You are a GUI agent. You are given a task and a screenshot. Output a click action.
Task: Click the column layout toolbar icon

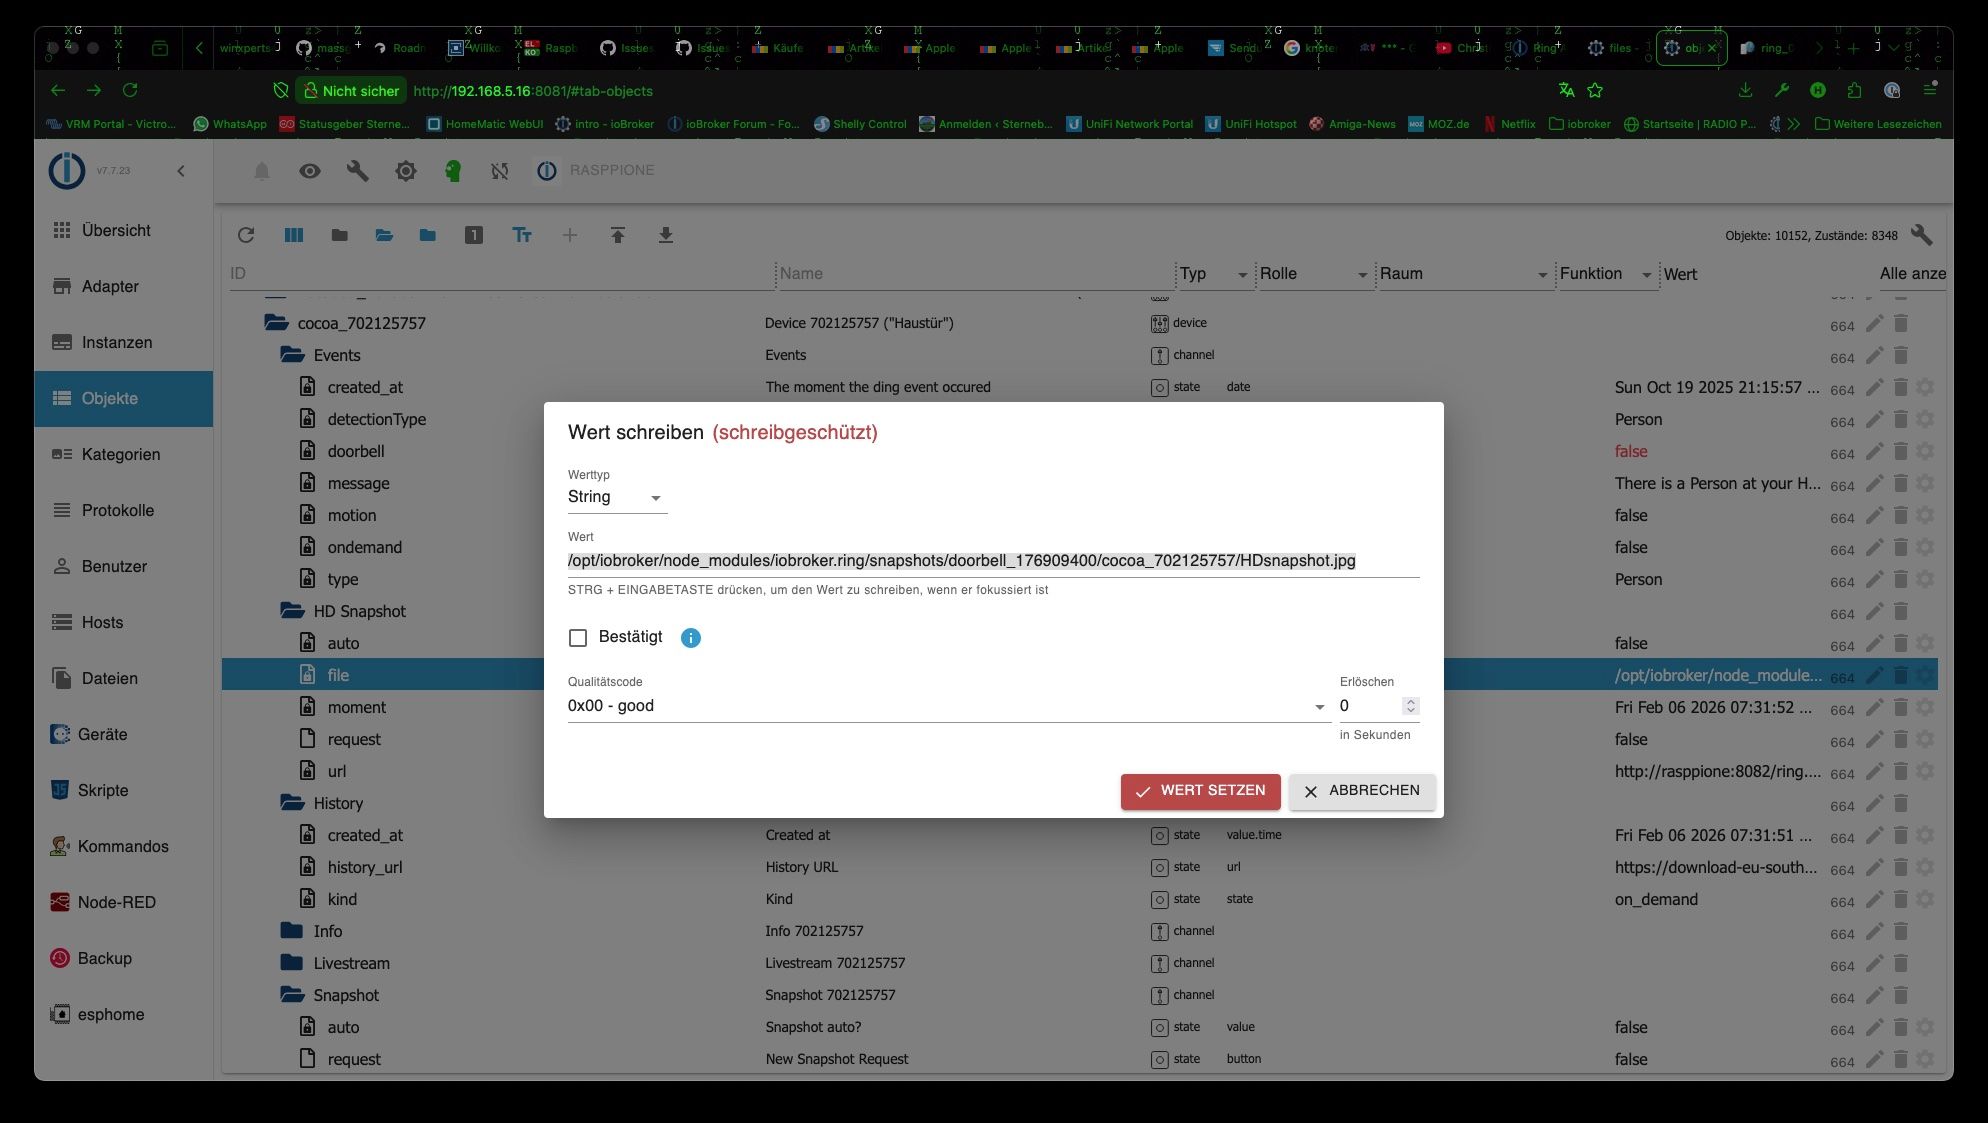tap(293, 235)
